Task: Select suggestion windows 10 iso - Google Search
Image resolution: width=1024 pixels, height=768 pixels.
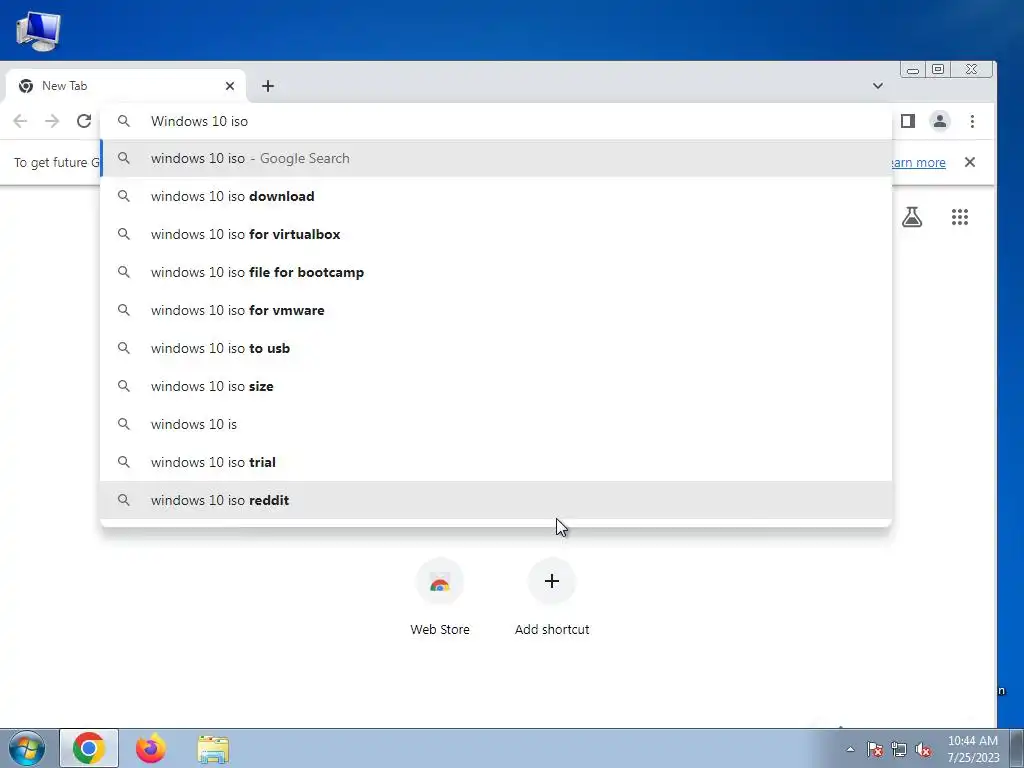Action: click(496, 159)
